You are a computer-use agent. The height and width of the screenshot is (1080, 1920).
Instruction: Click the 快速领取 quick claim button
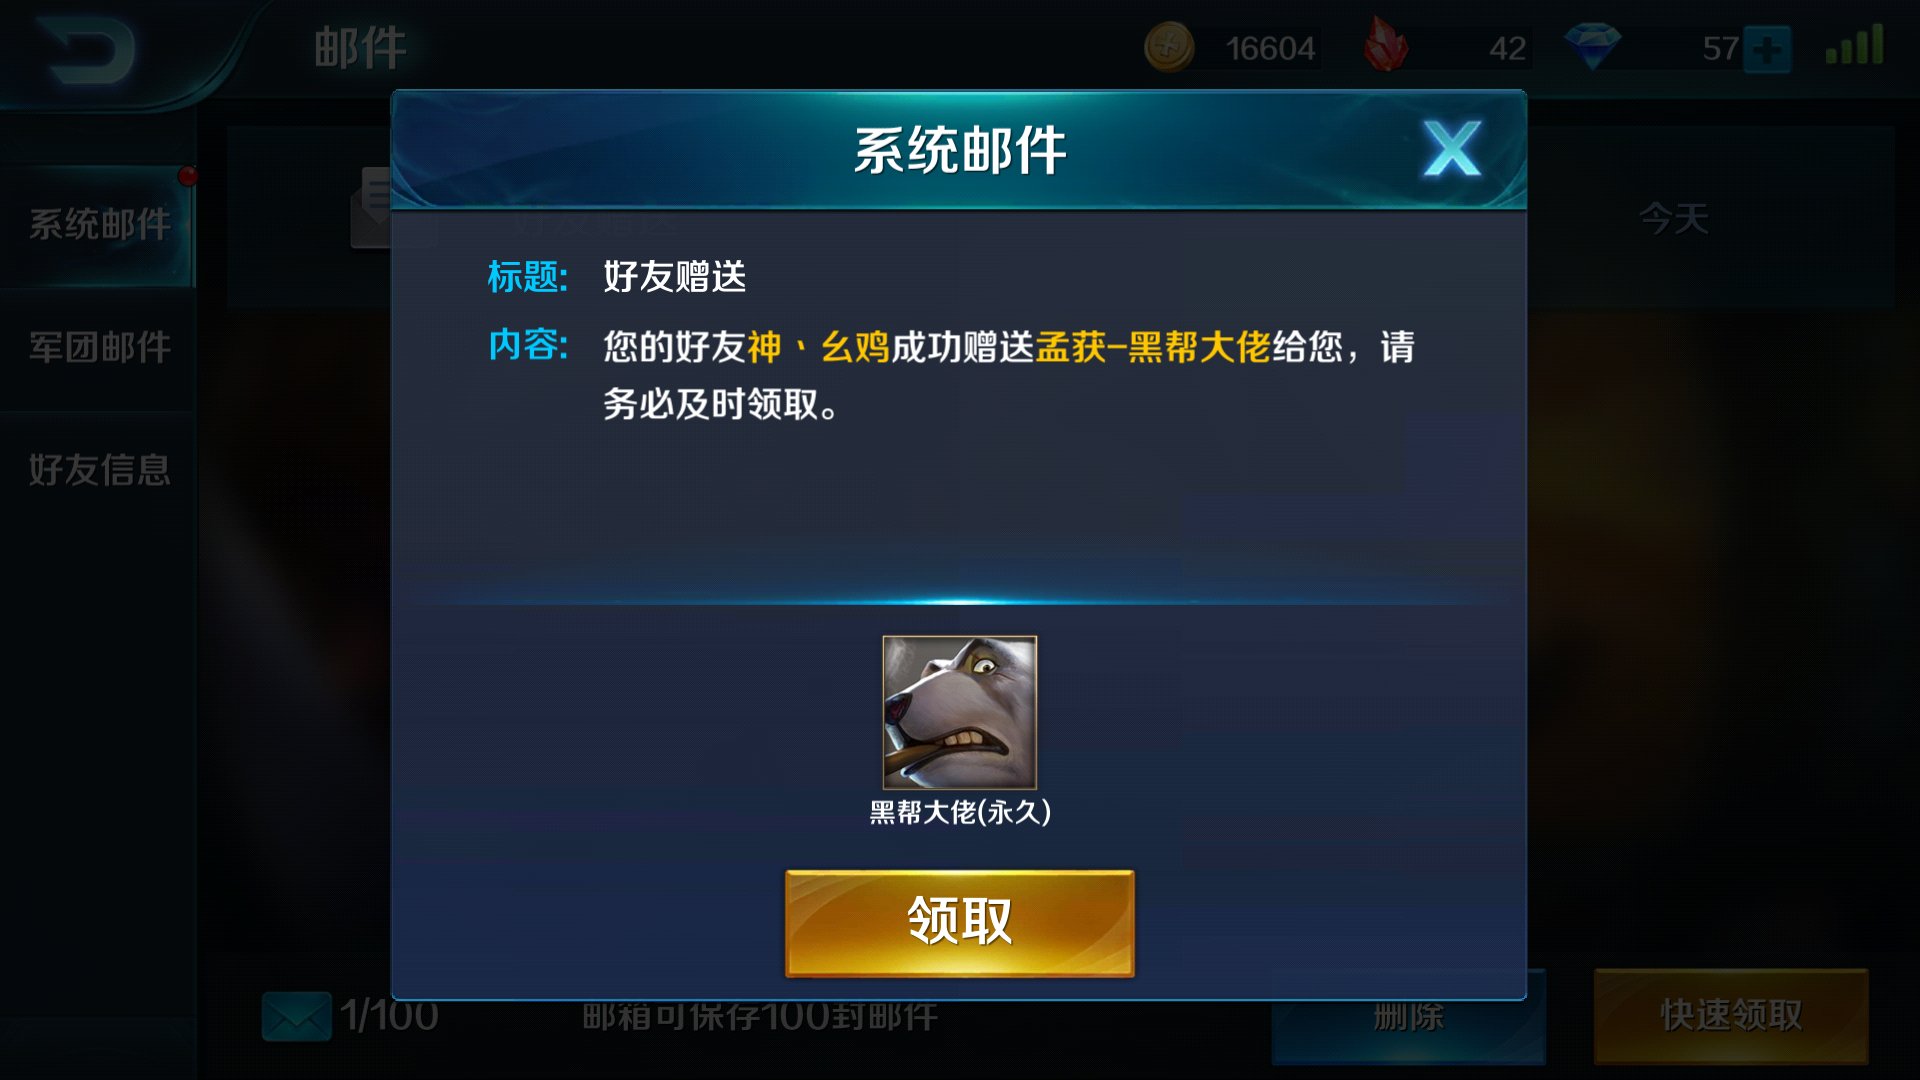[1731, 1016]
